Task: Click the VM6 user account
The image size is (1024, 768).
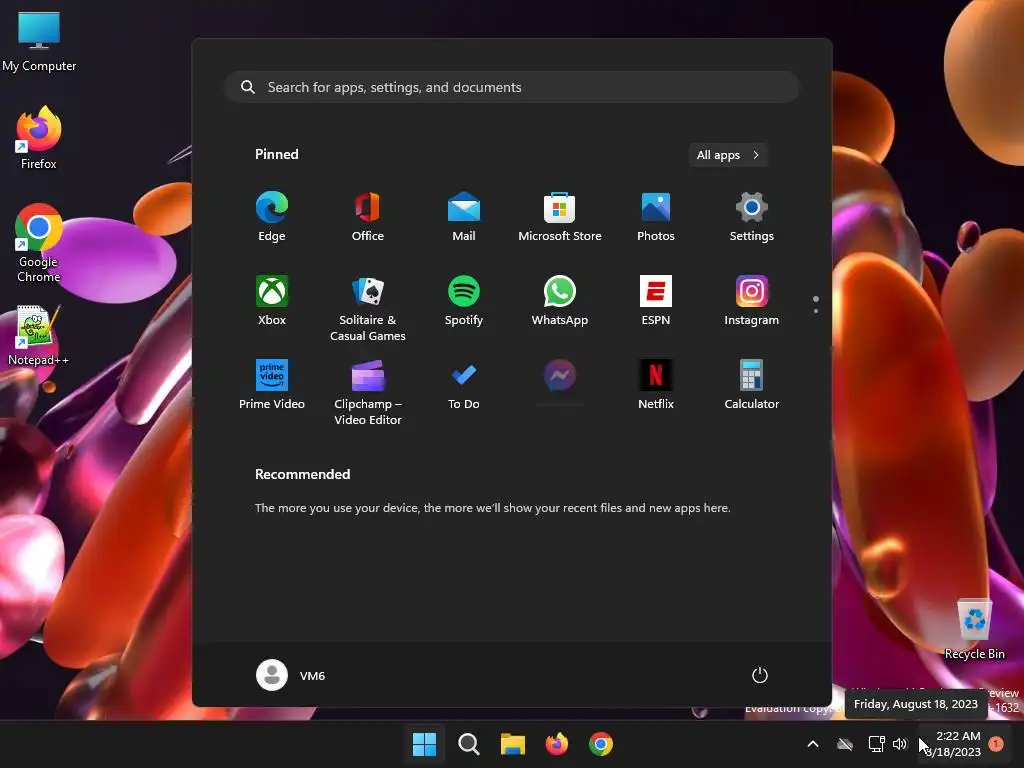Action: click(291, 675)
